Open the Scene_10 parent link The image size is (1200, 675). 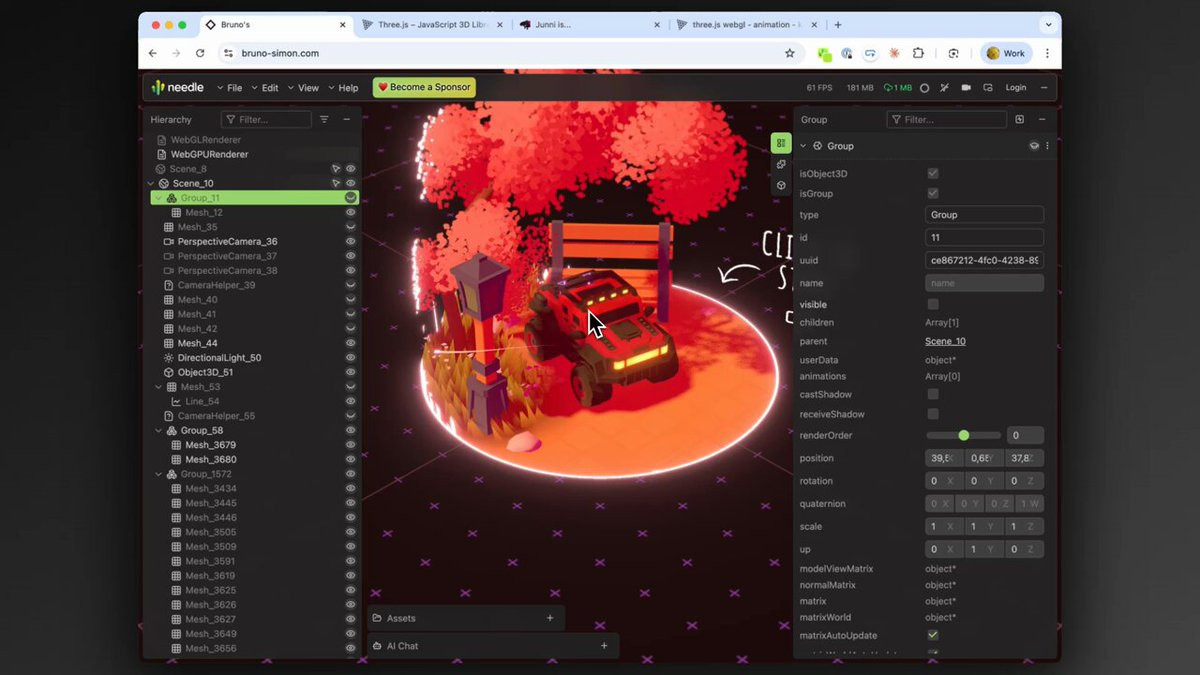945,342
